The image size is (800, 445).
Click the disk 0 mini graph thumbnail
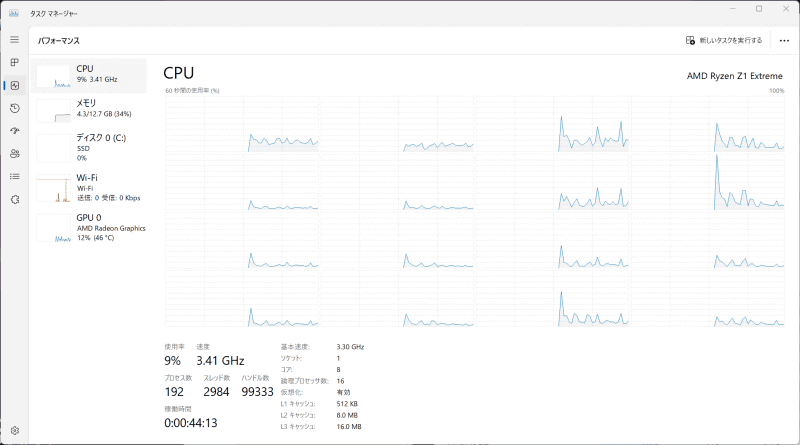54,148
